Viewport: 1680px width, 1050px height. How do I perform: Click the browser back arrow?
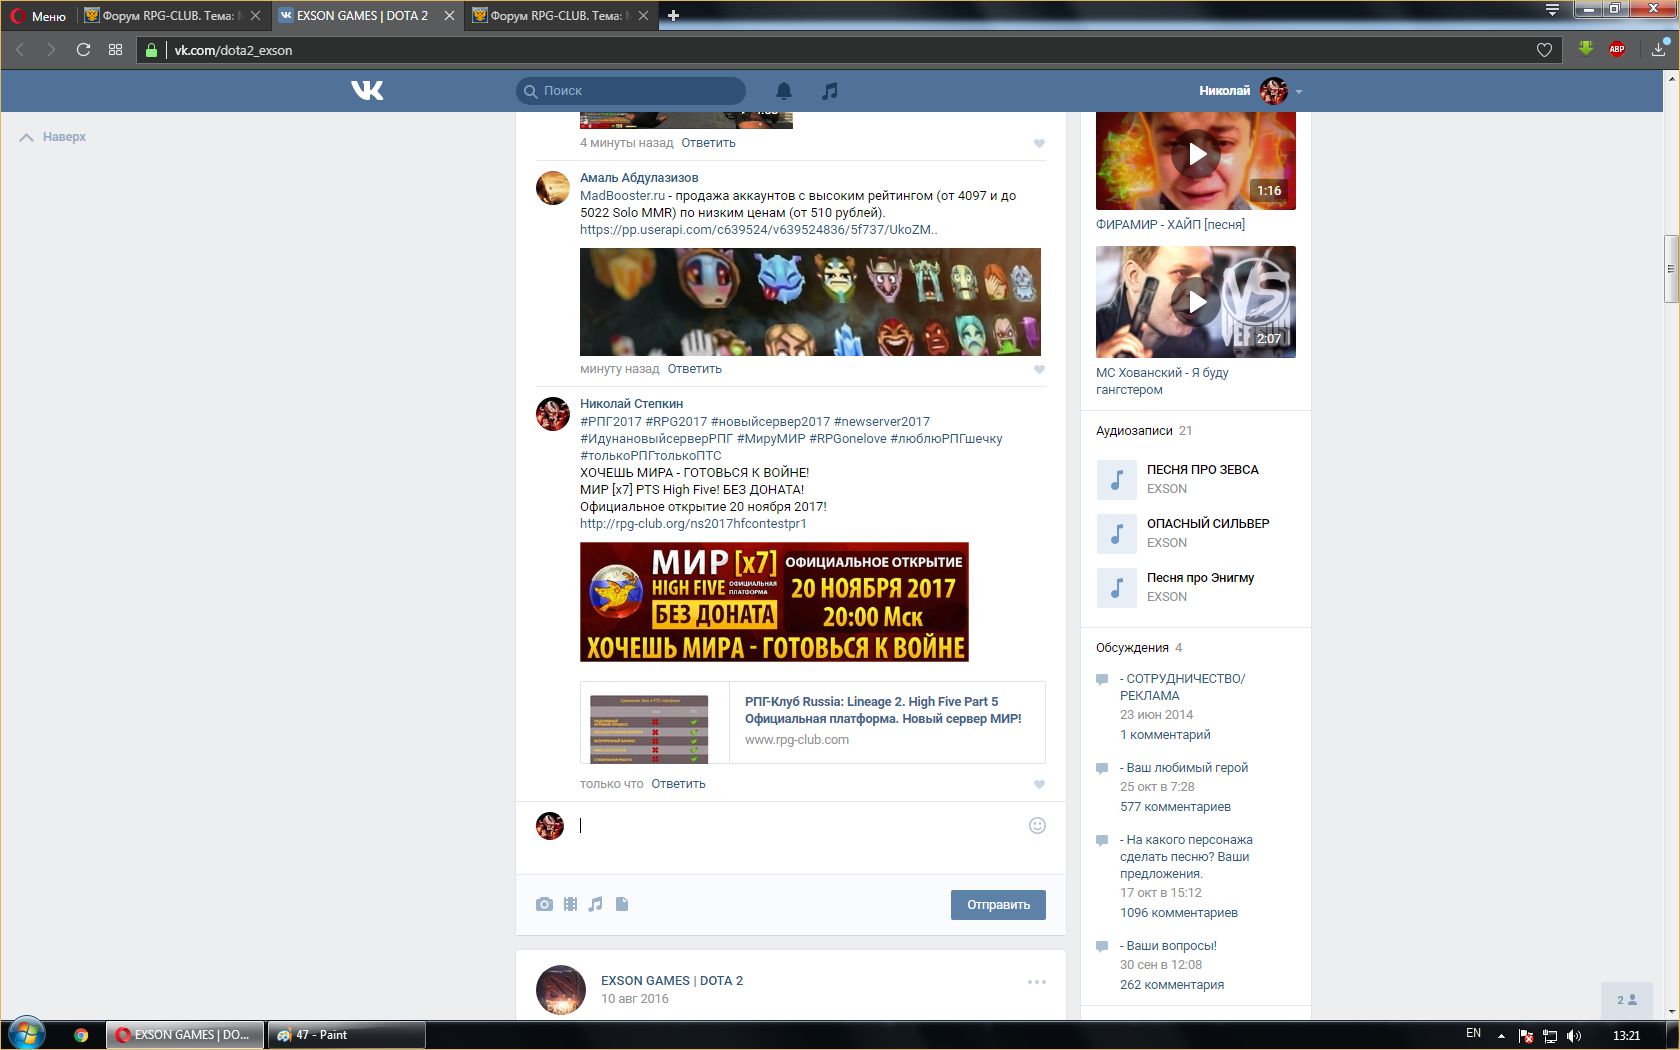pos(19,50)
